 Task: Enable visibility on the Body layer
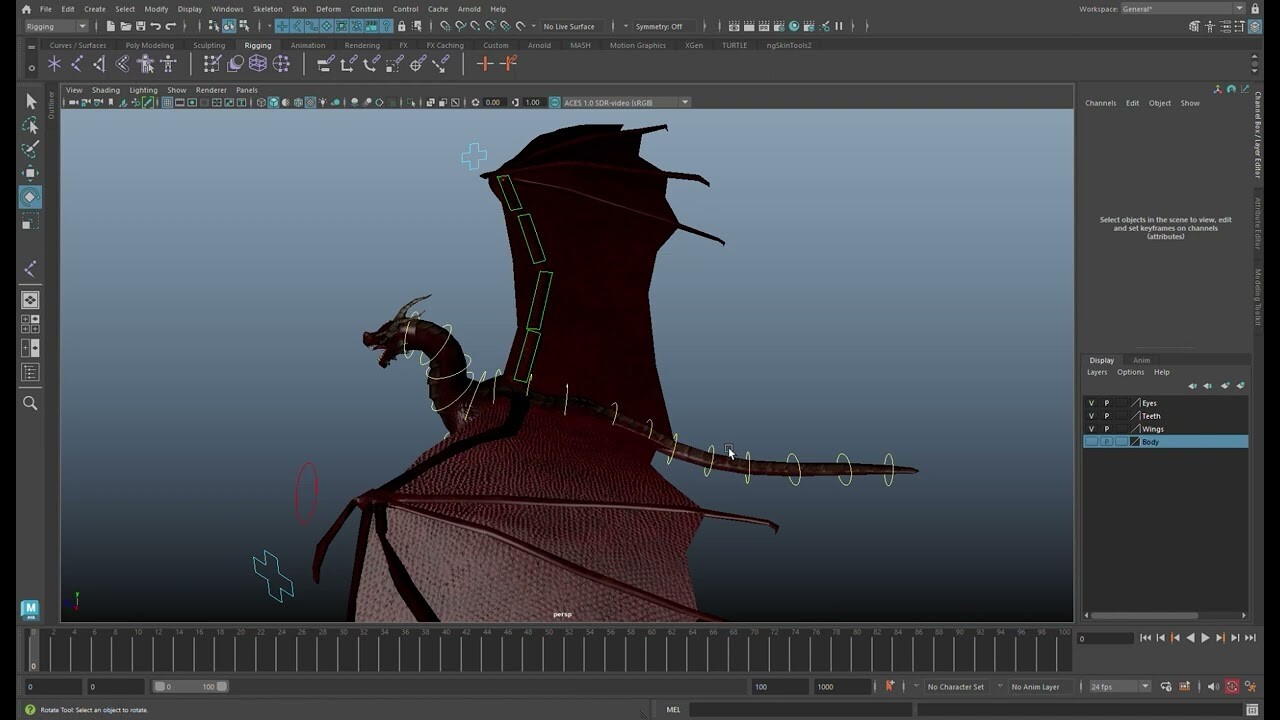[1090, 441]
